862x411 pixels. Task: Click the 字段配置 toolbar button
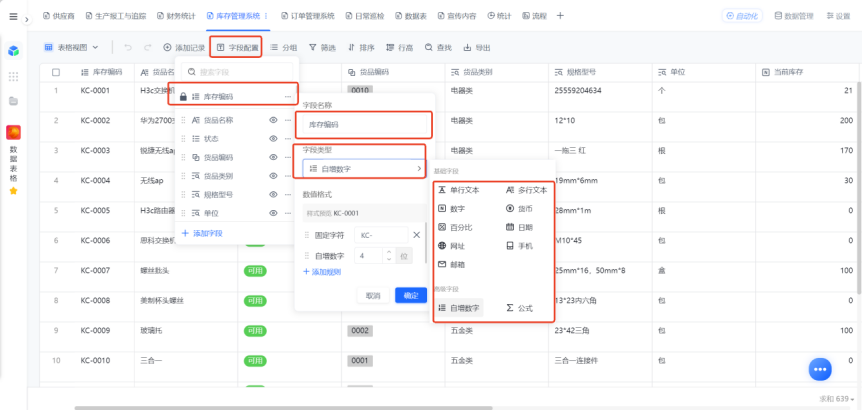point(237,48)
